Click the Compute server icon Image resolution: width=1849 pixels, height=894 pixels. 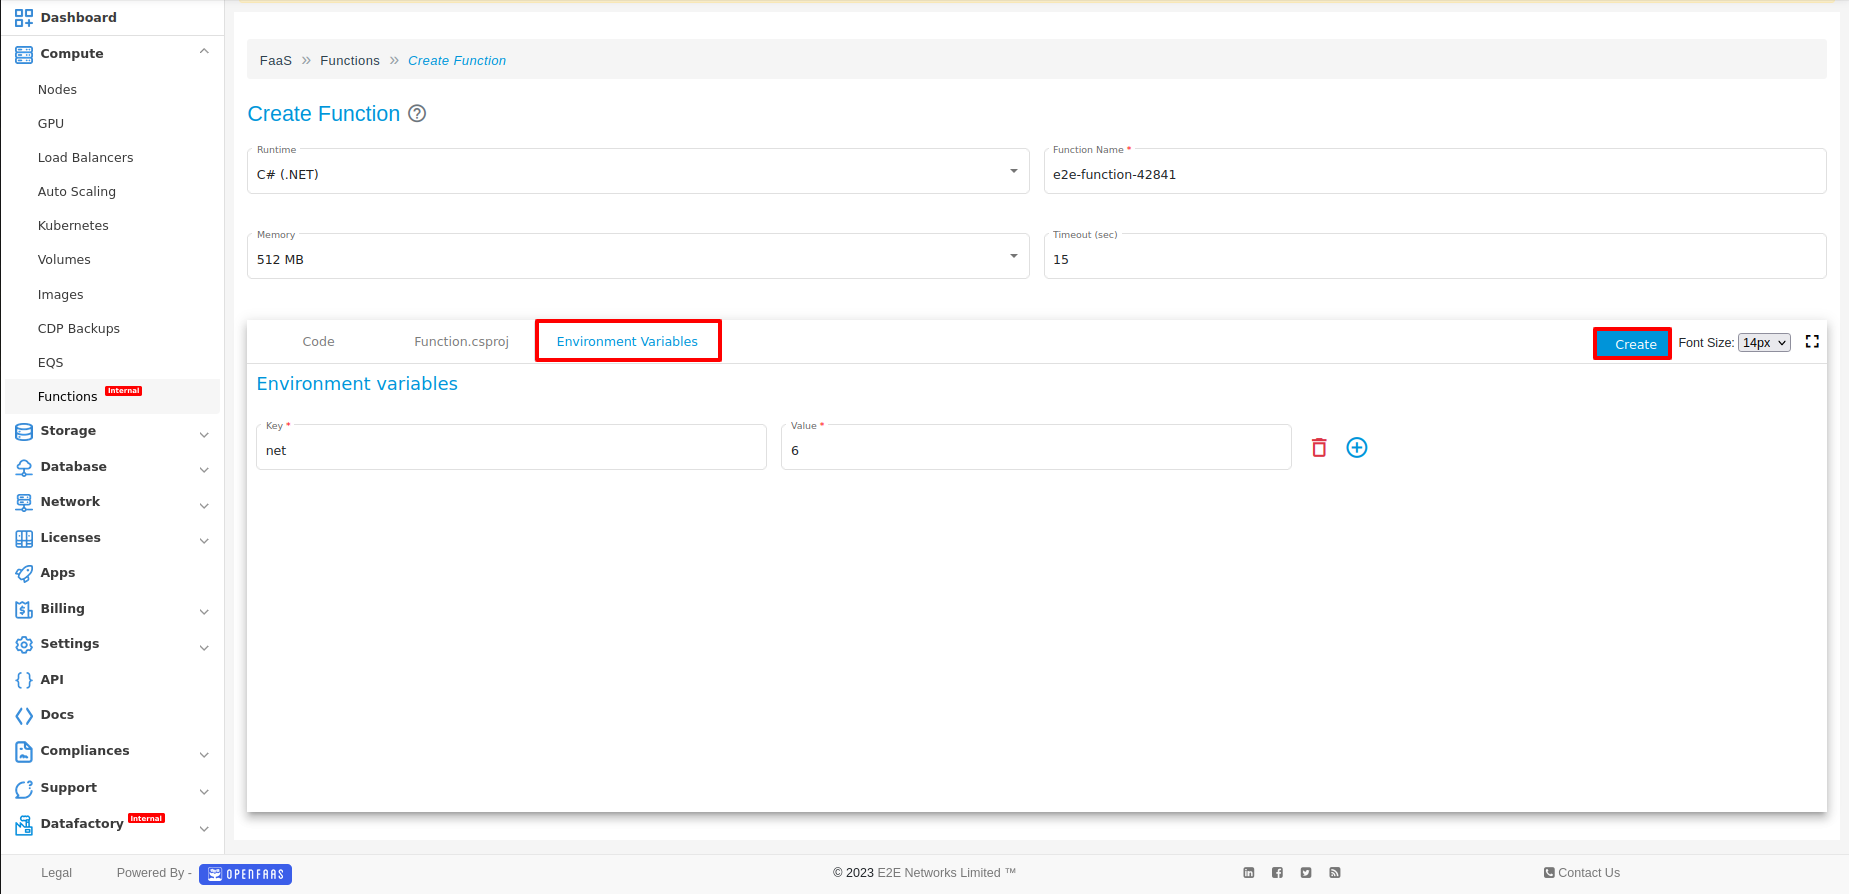click(x=24, y=54)
